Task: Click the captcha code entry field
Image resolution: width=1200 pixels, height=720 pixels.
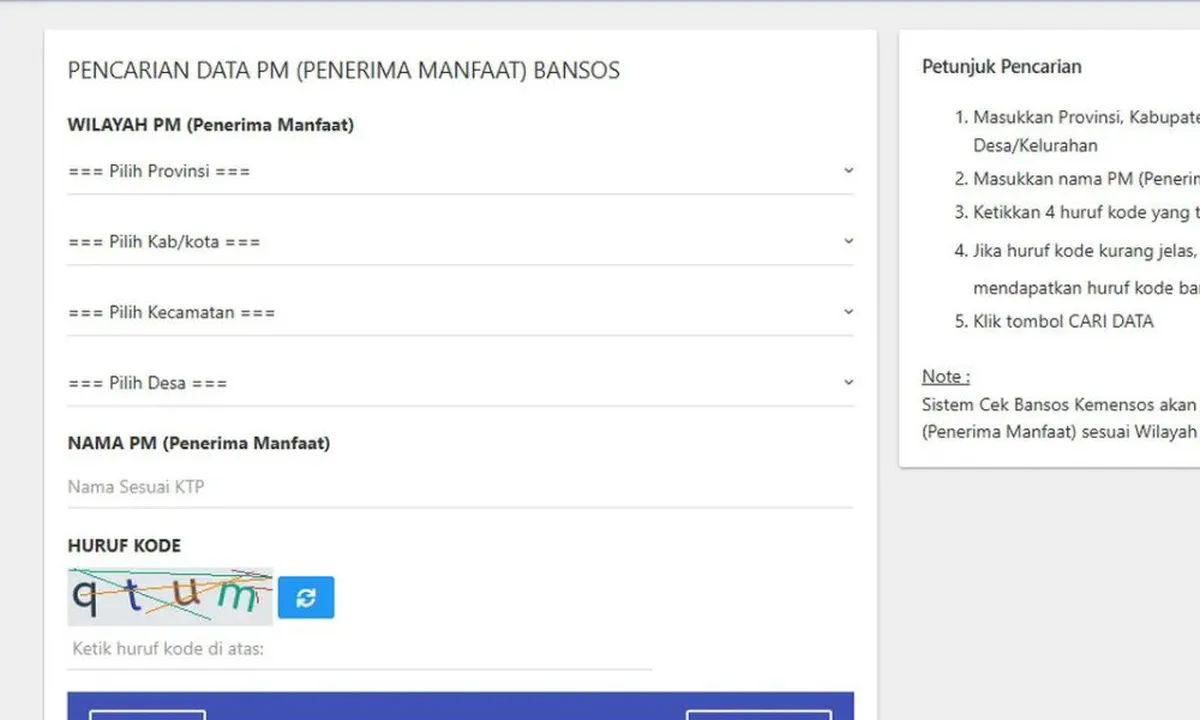Action: tap(360, 650)
